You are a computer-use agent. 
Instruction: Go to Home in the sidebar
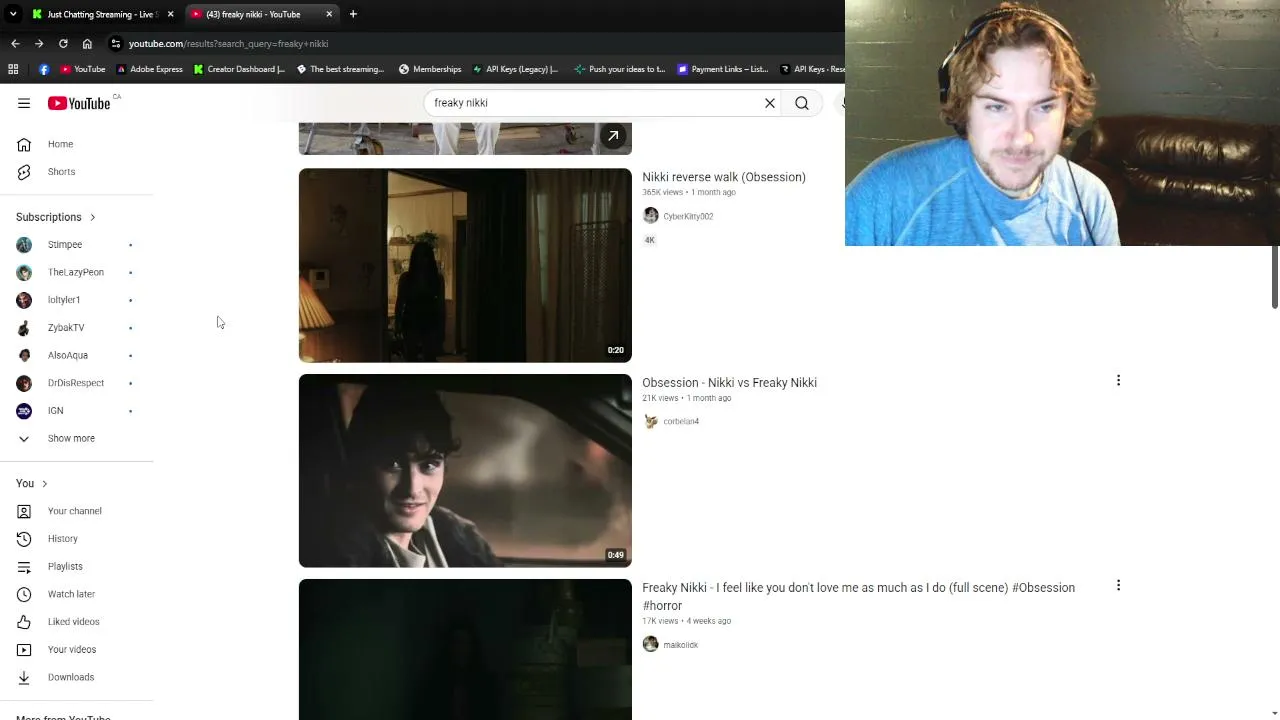tap(60, 144)
